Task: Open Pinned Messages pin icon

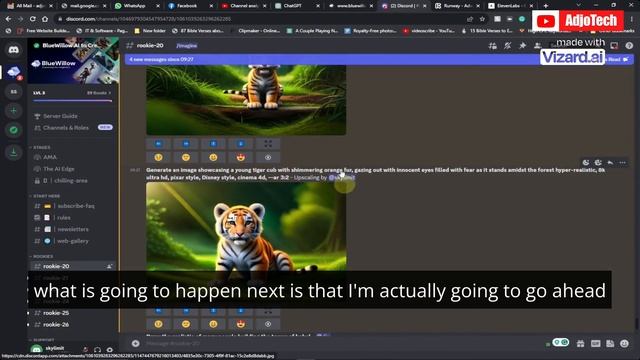Action: [x=522, y=46]
